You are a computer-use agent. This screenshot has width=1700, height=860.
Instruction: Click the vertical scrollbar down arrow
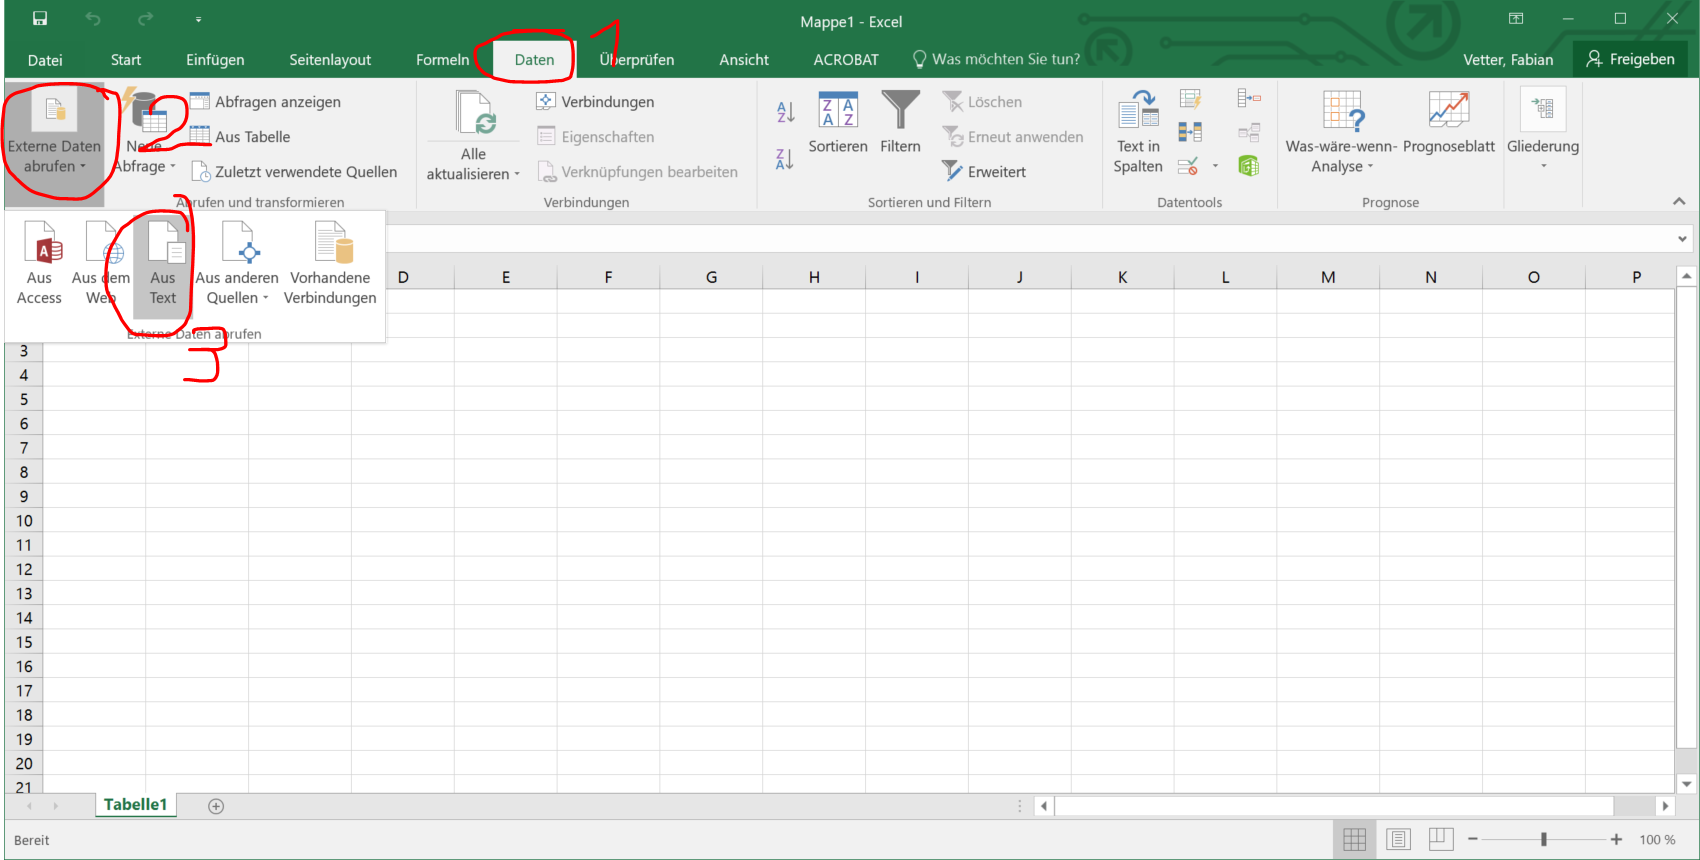(1687, 784)
